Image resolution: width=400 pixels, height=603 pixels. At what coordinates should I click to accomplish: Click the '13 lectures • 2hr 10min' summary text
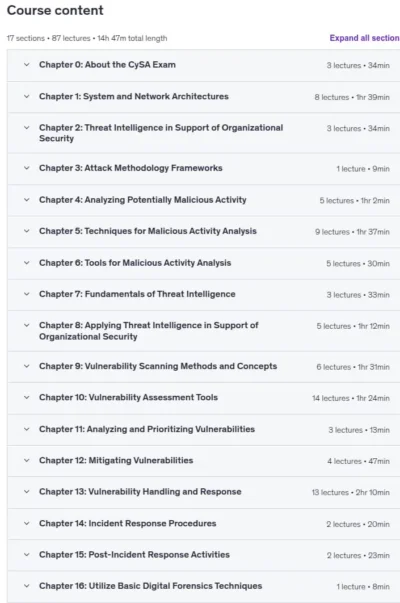coord(351,493)
